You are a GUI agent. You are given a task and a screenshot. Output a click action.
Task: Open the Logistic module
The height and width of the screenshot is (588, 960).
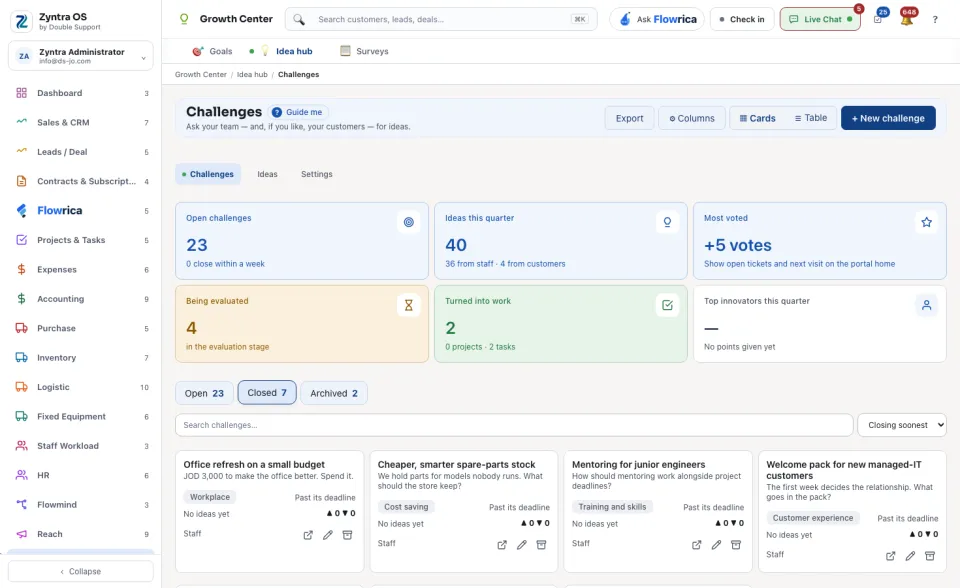(81, 387)
